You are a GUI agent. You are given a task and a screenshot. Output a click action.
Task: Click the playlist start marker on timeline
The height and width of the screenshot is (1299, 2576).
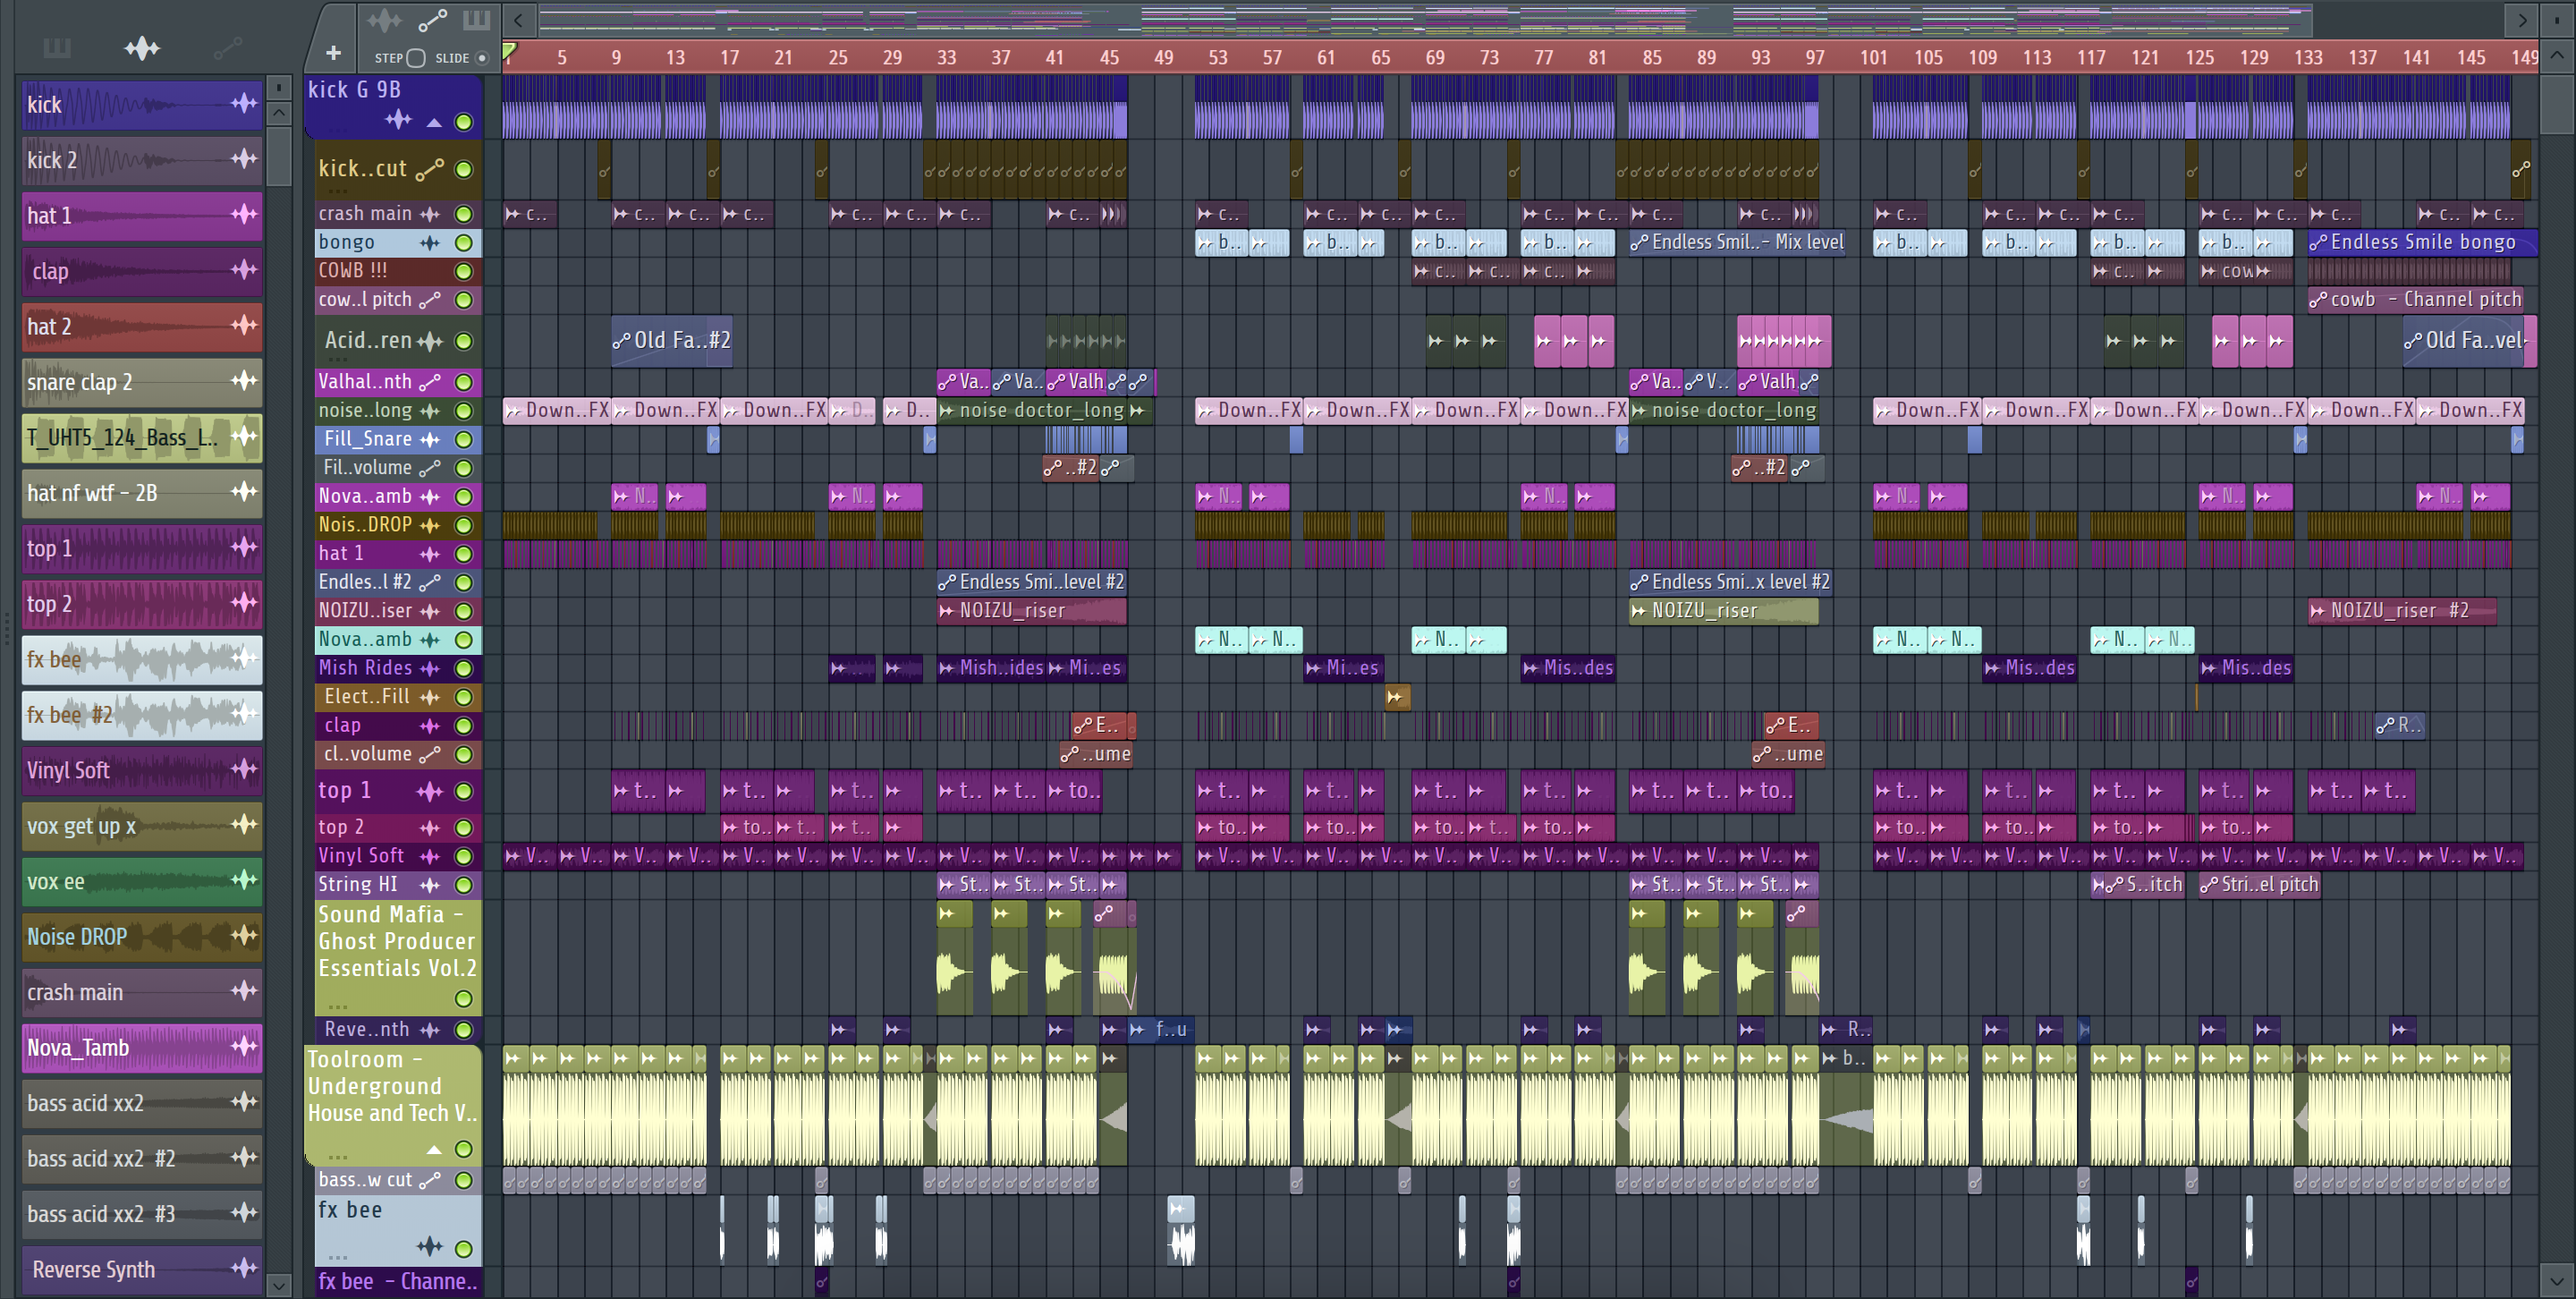(x=509, y=52)
